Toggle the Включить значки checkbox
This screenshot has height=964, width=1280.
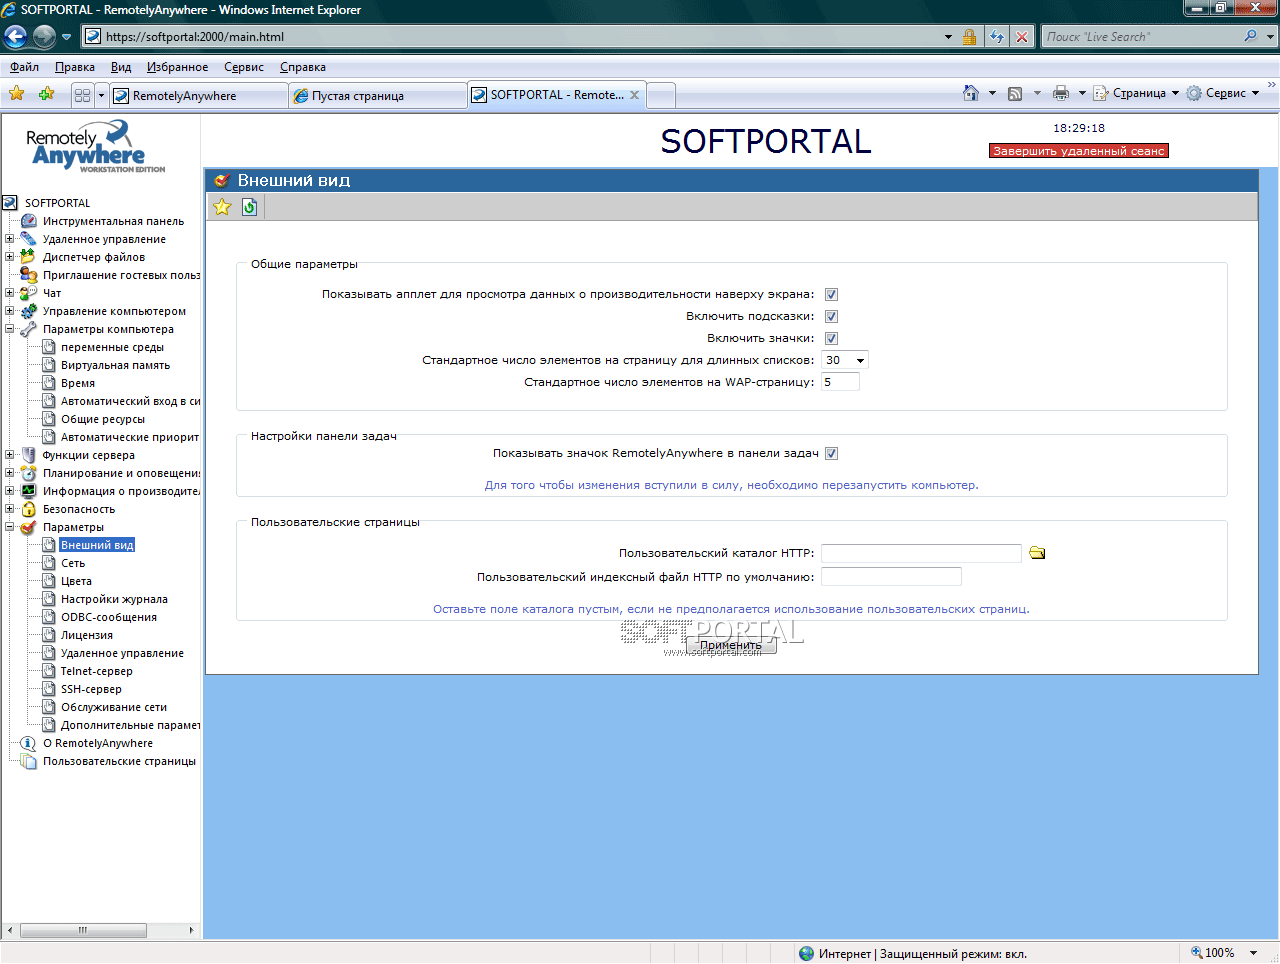coord(831,339)
